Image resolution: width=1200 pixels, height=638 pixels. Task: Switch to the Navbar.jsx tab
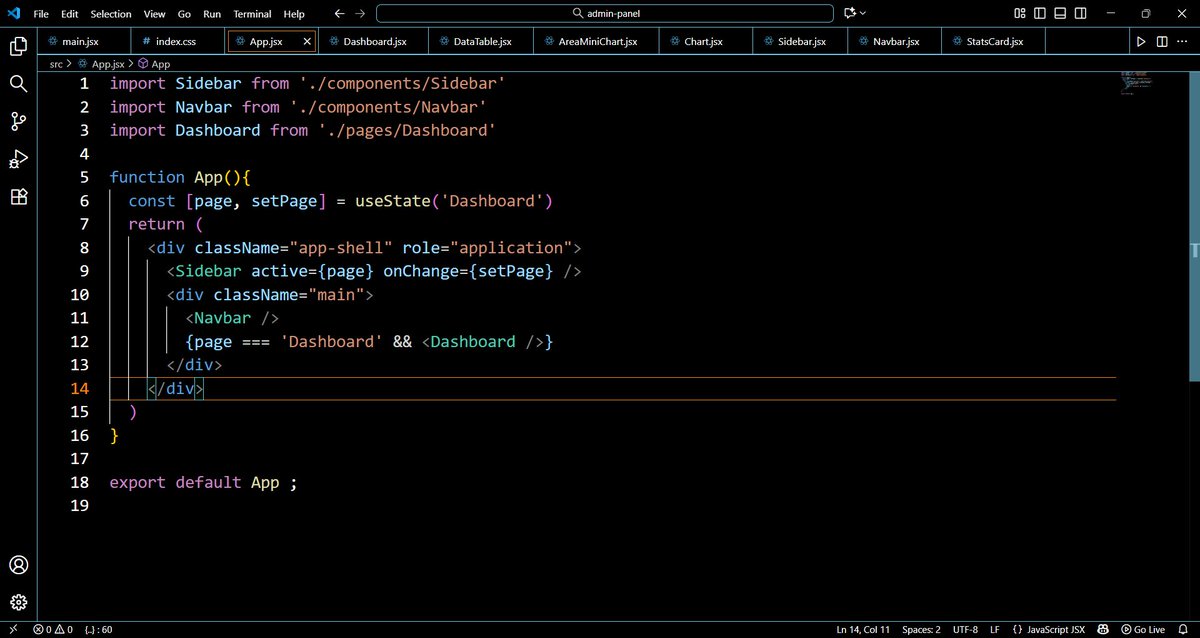[x=895, y=42]
